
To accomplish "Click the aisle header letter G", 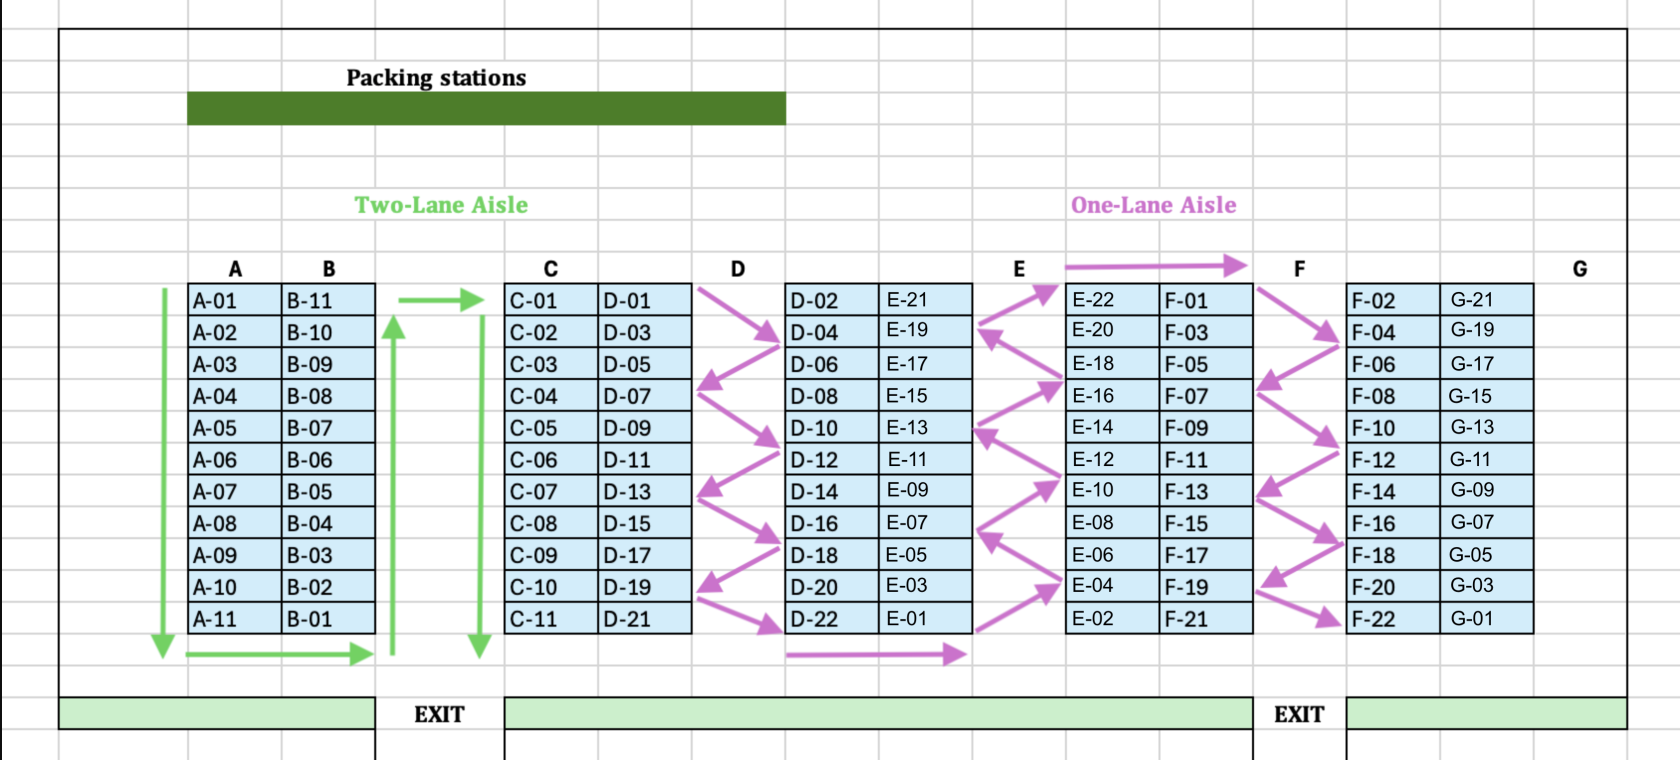I will coord(1579,268).
